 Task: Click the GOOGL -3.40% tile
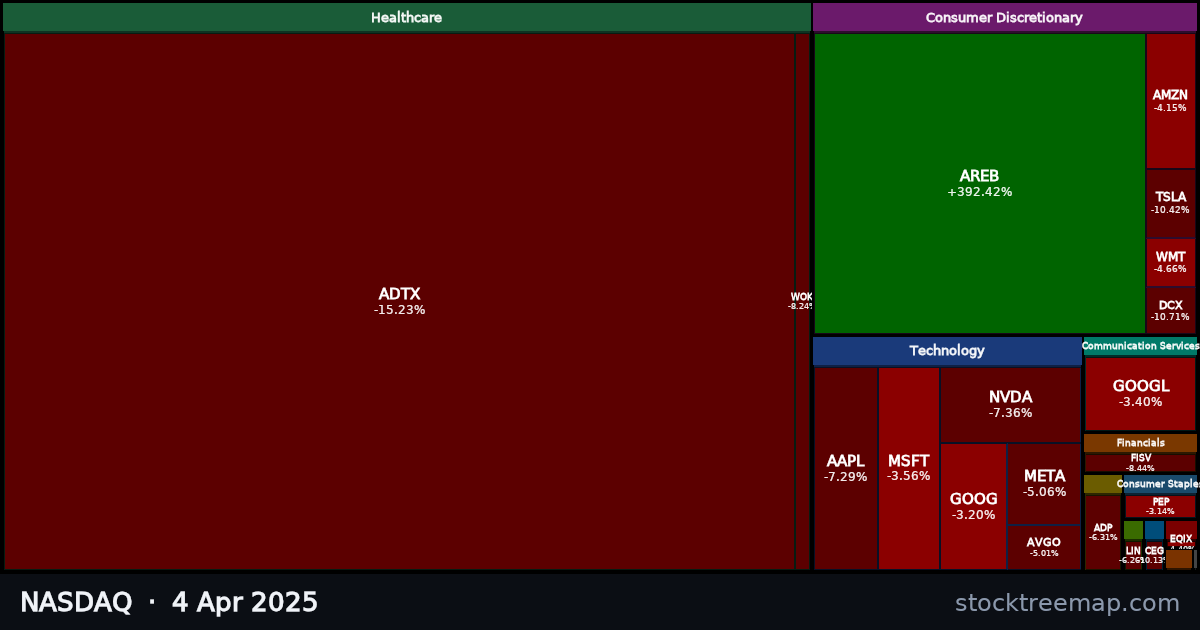click(1140, 393)
